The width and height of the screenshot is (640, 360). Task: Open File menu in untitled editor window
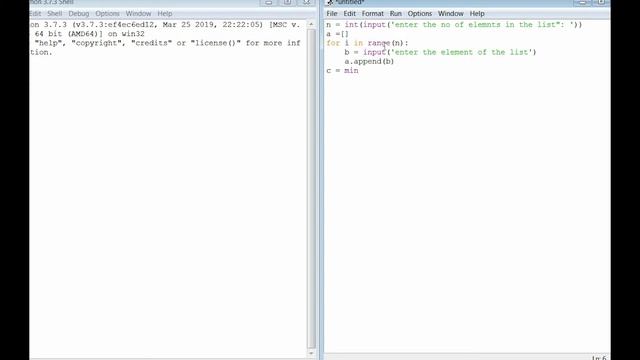tap(331, 13)
